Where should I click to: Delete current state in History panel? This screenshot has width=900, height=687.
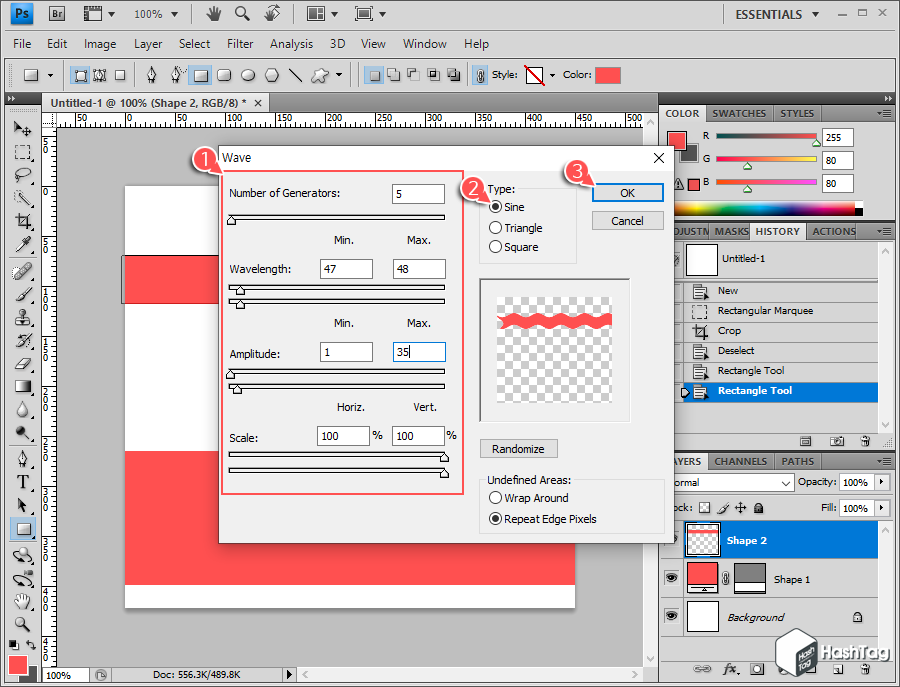(865, 441)
